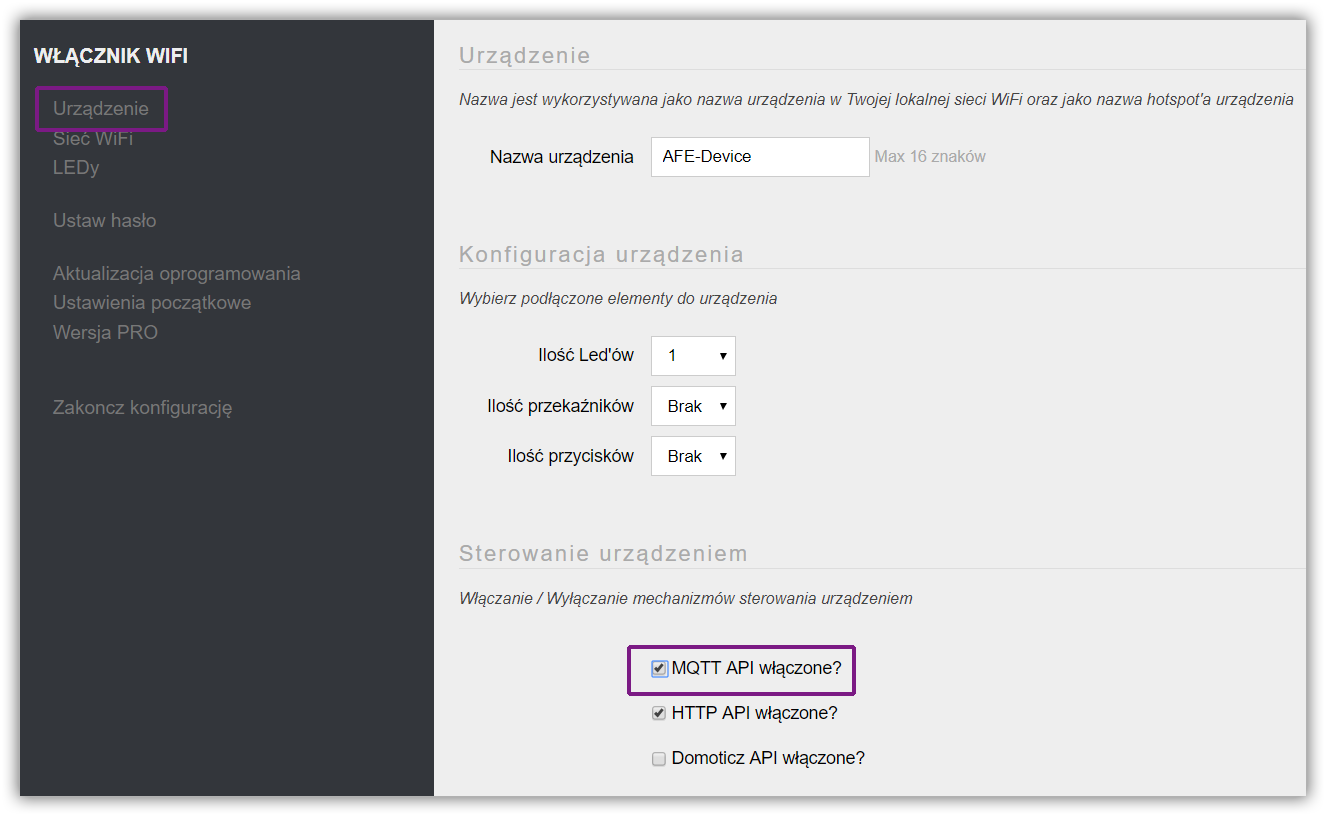The height and width of the screenshot is (816, 1326).
Task: Enable Domoticz API włączone checkbox
Action: pyautogui.click(x=659, y=759)
